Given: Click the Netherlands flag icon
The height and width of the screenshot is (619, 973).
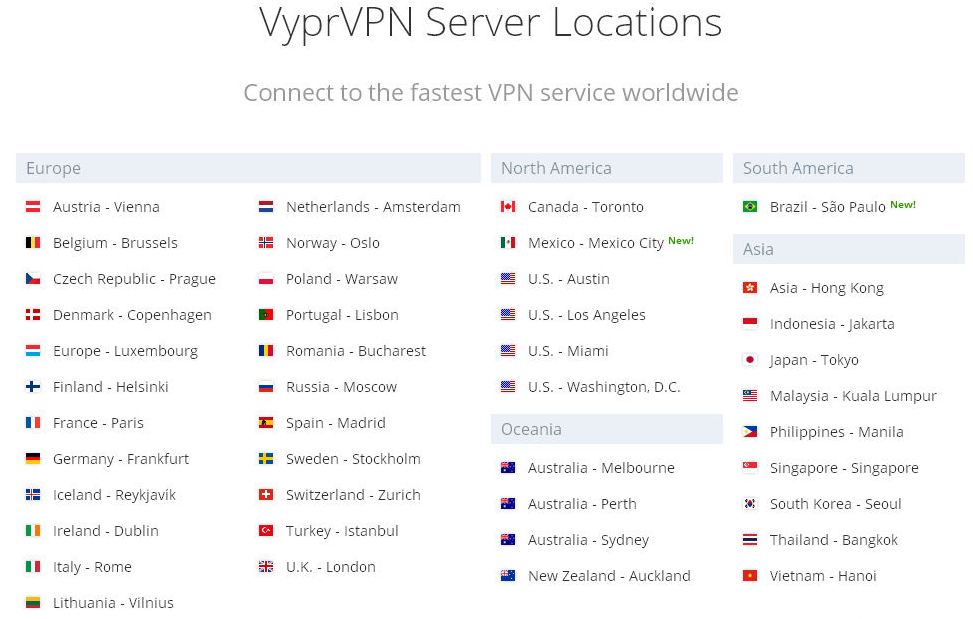Looking at the screenshot, I should click(266, 207).
